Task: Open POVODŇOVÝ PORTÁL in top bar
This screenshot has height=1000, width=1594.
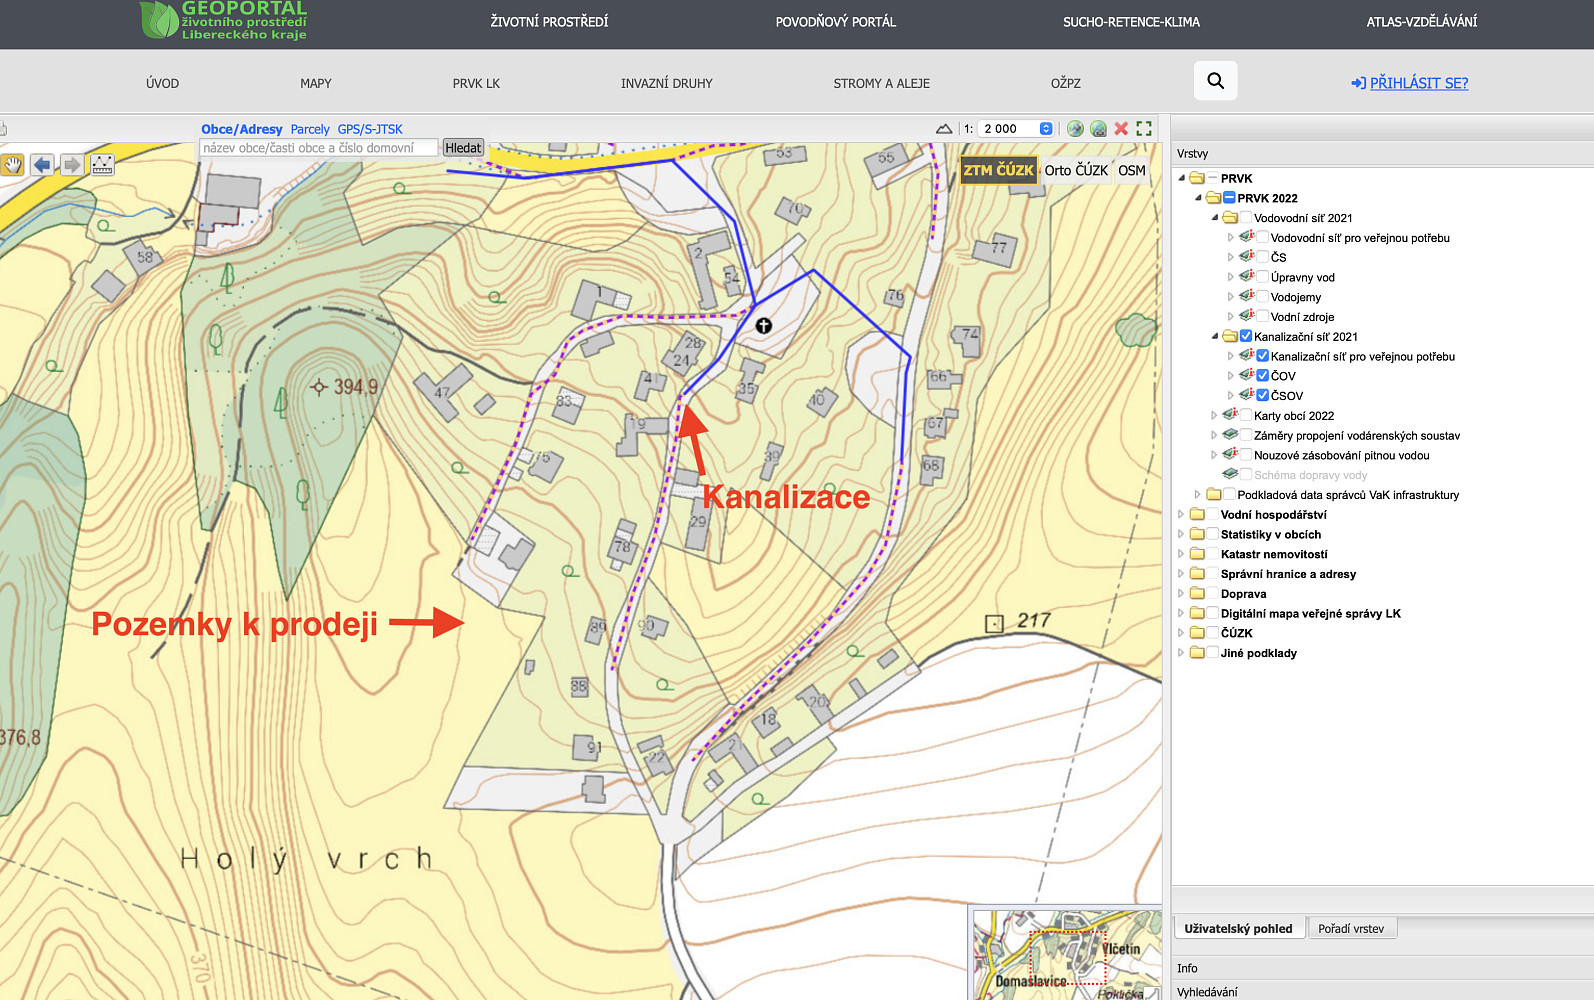Action: [836, 22]
